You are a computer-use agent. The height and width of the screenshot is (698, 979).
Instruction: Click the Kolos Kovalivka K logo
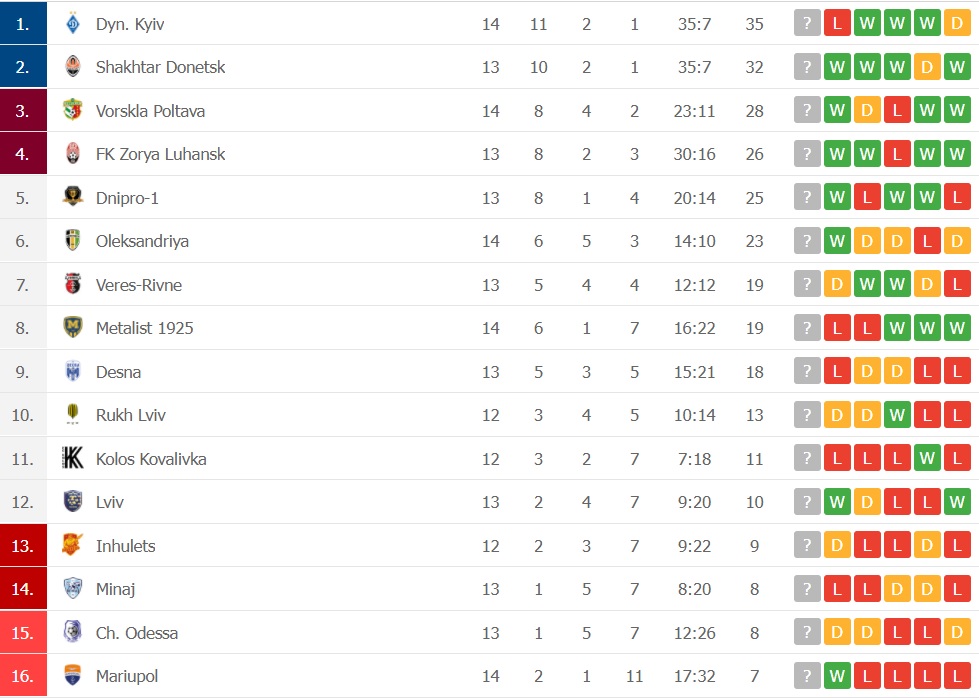pyautogui.click(x=72, y=459)
